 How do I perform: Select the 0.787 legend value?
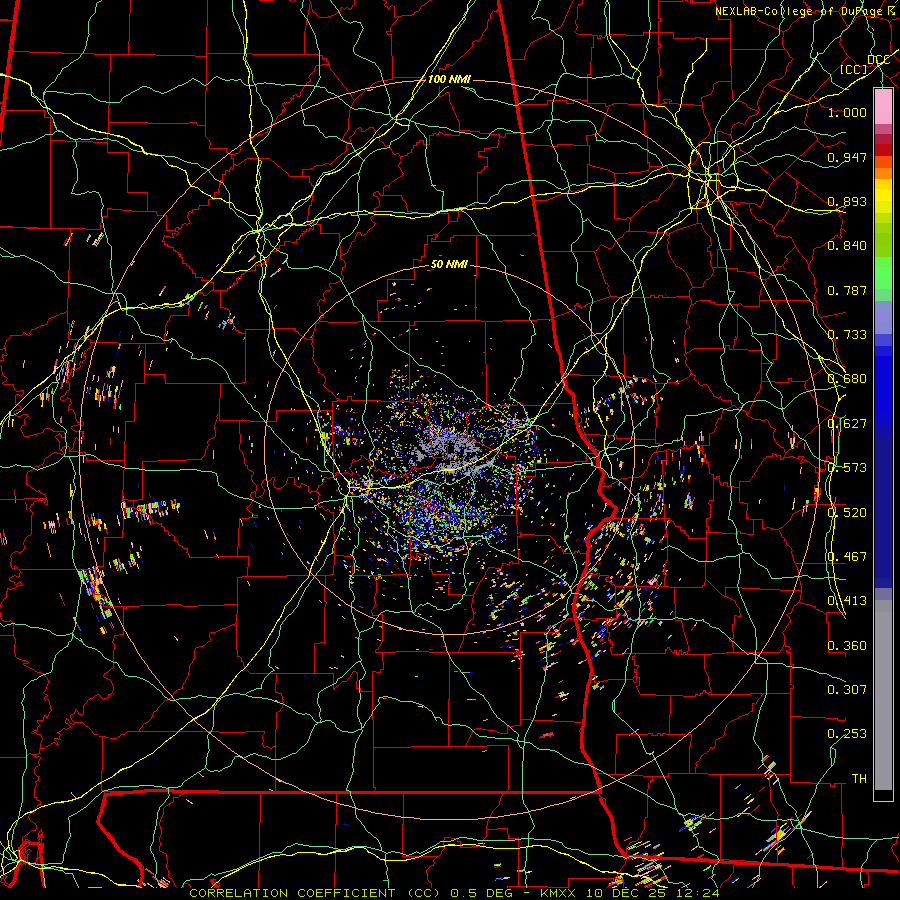(847, 290)
